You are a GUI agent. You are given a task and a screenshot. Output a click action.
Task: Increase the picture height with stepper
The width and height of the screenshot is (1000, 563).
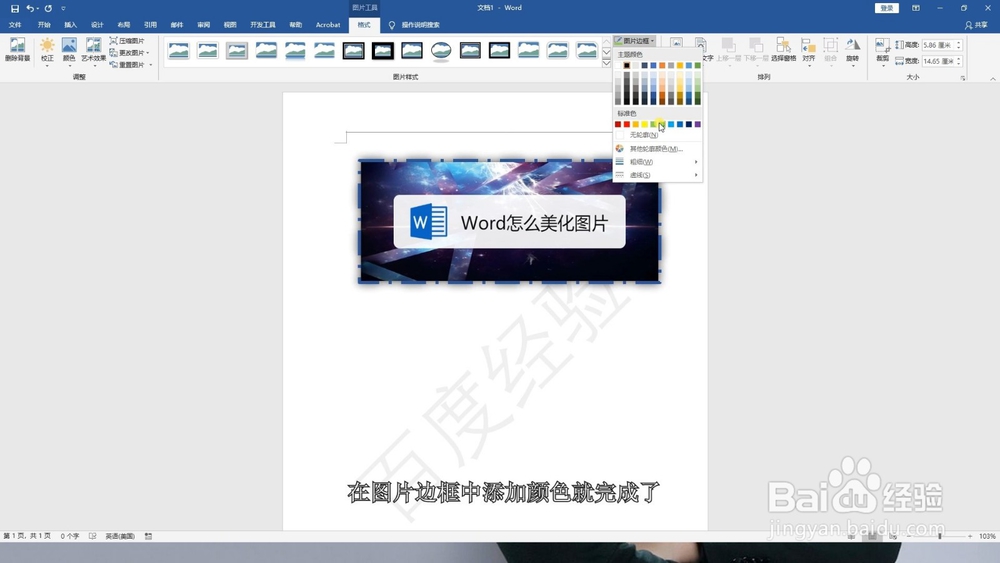959,43
